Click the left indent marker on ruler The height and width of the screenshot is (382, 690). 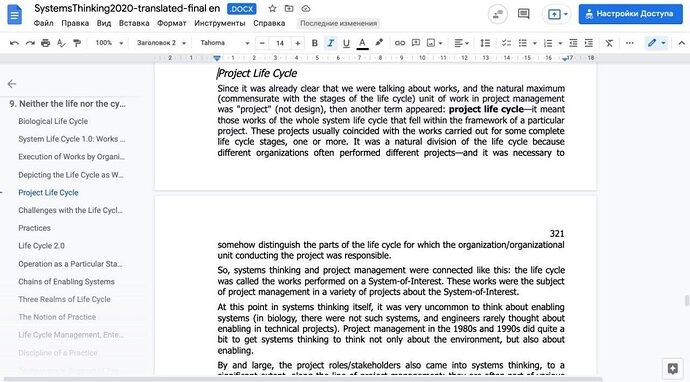(217, 58)
